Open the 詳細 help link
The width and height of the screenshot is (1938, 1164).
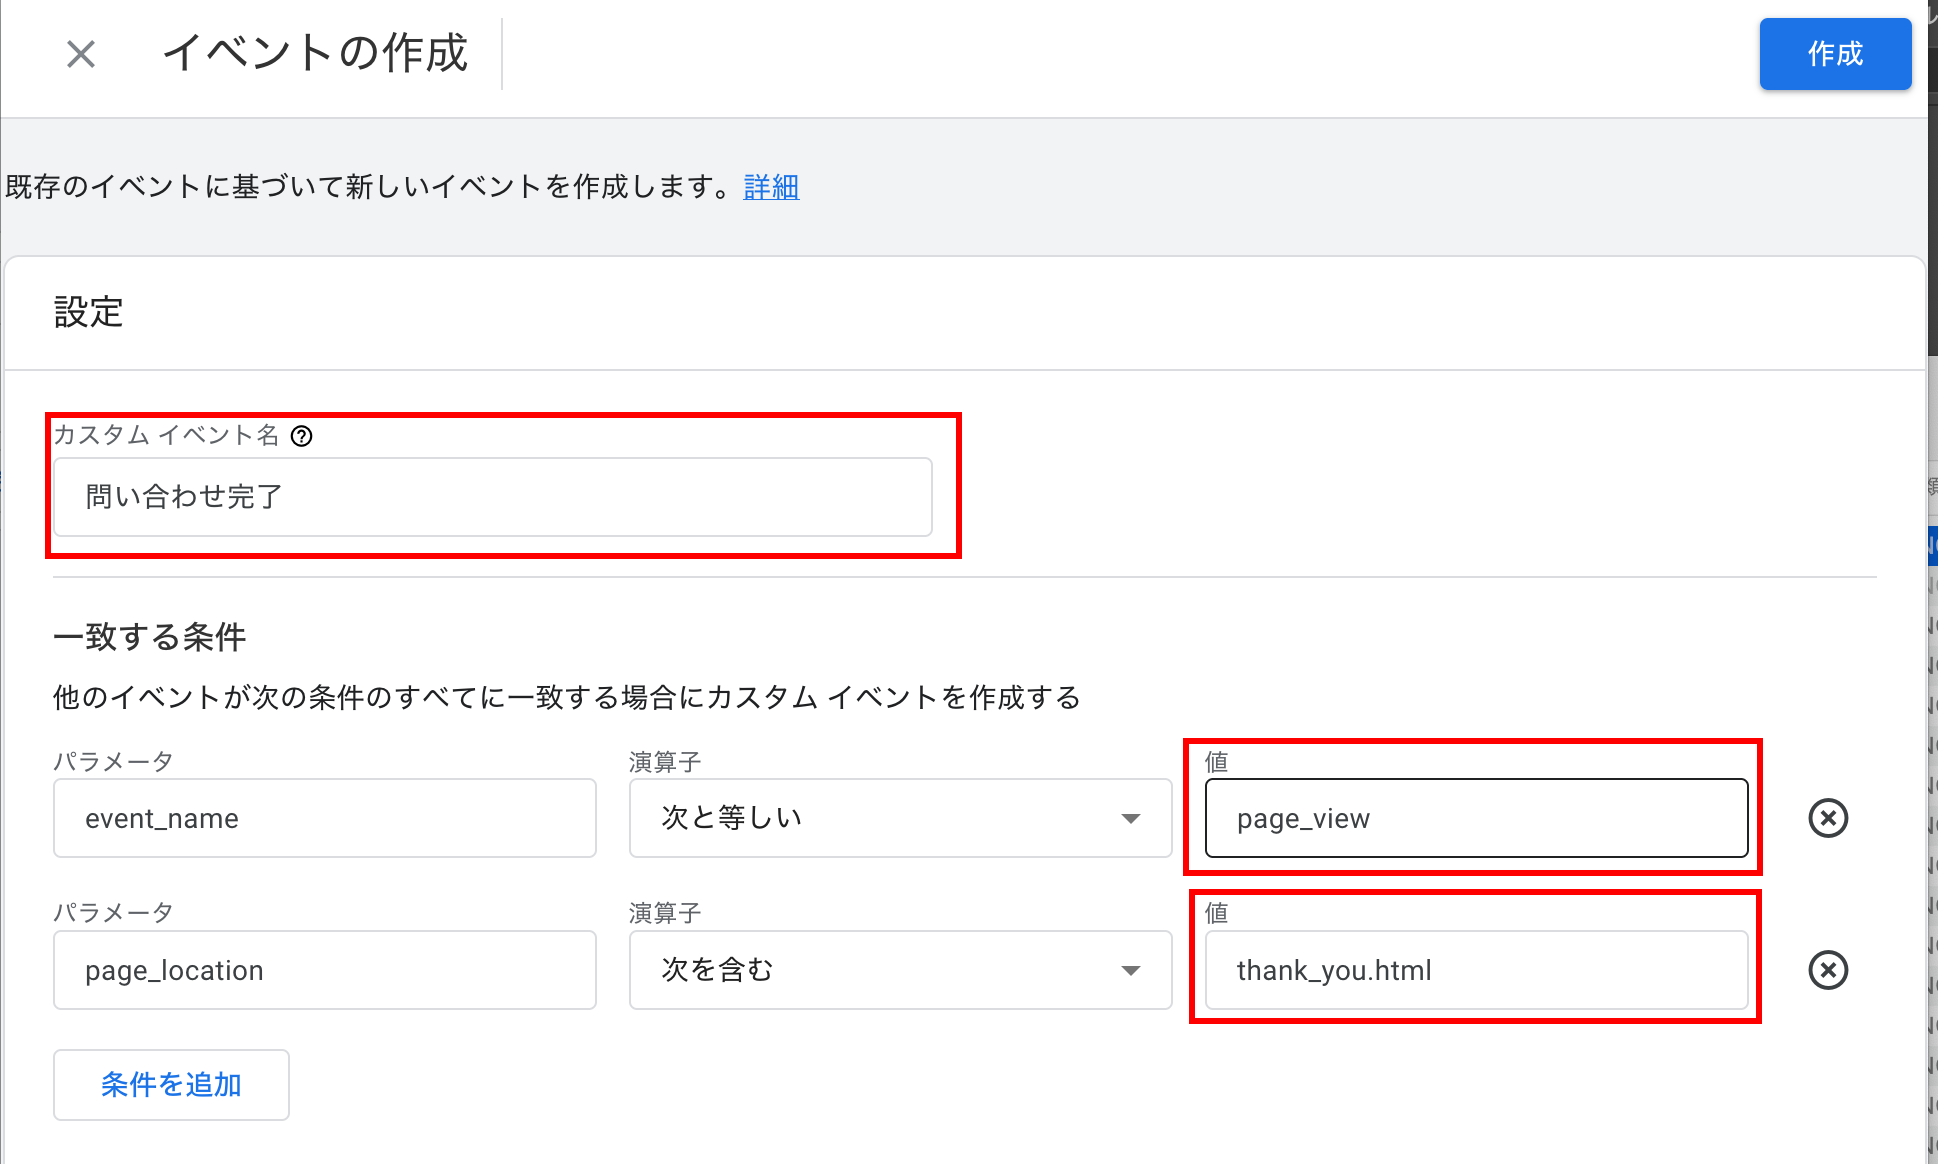(771, 187)
